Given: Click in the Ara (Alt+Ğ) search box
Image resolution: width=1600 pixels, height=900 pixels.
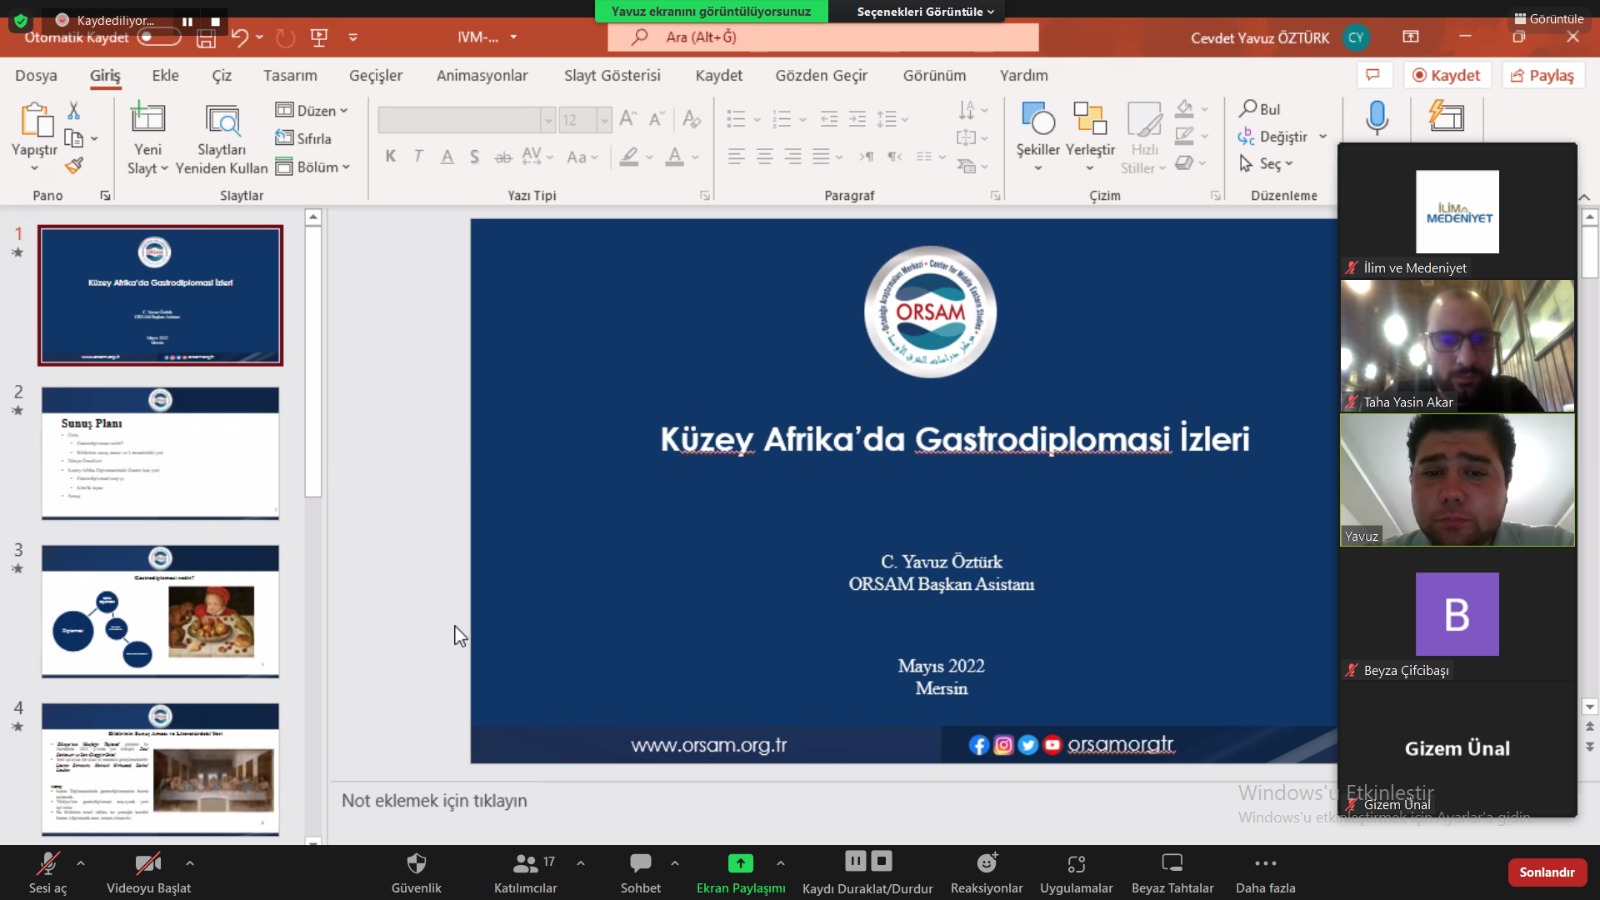Looking at the screenshot, I should click(823, 37).
